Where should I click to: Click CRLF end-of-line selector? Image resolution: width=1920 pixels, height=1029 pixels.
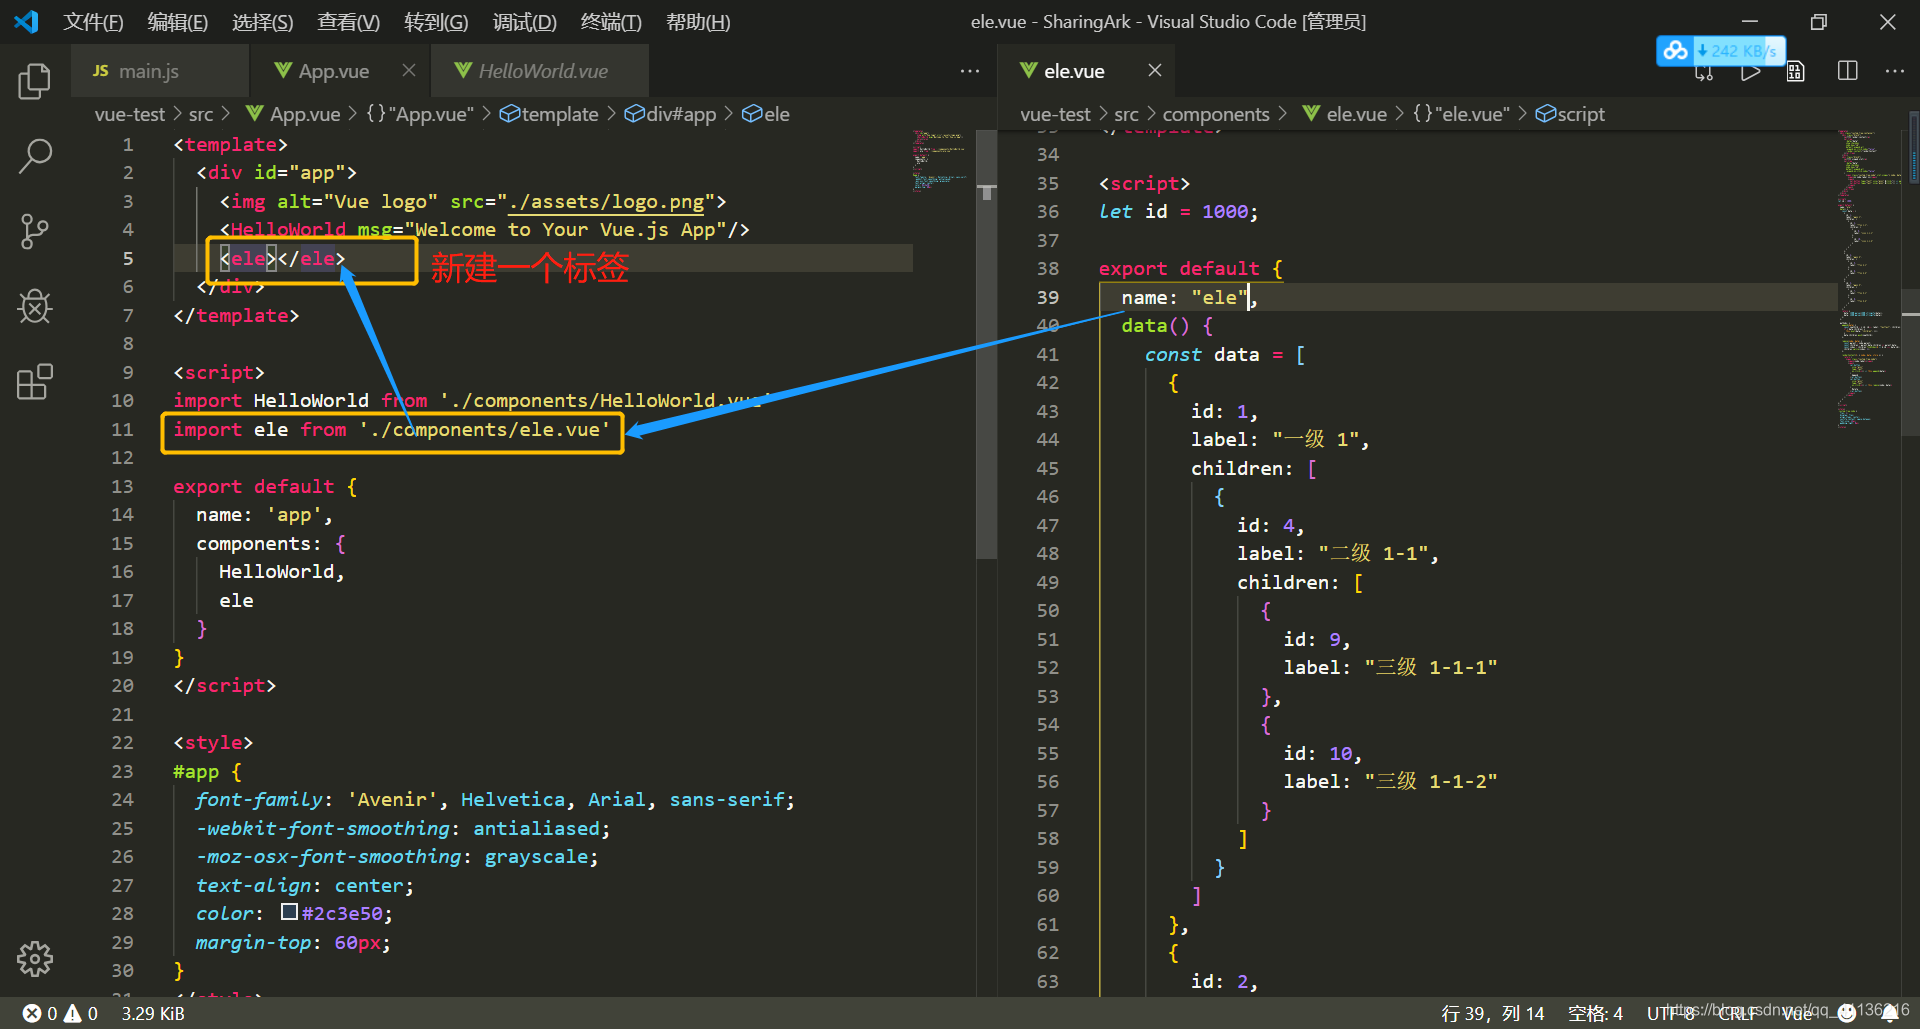(1736, 1013)
